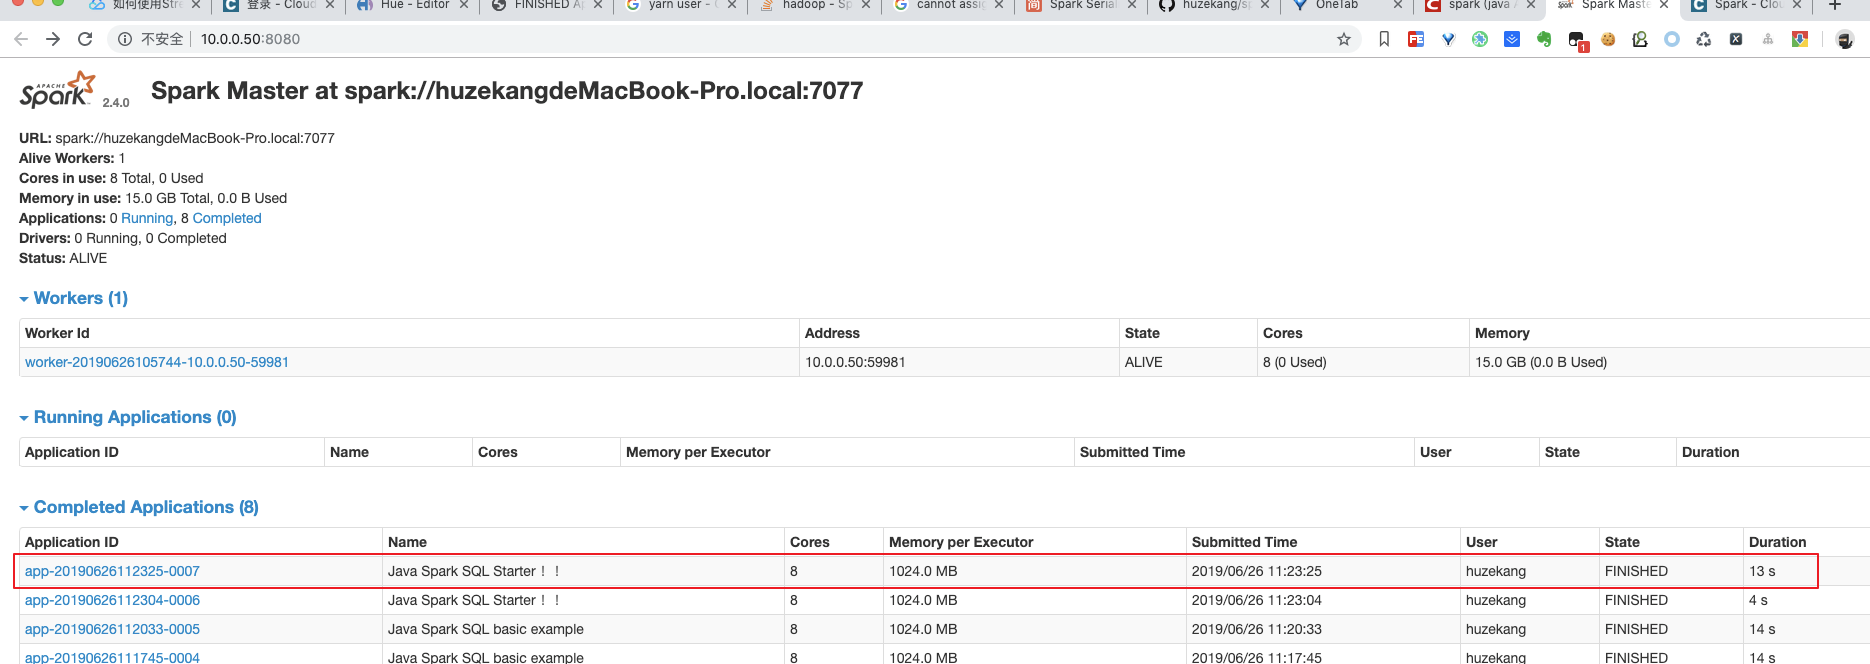Open the Running applications link
1870x664 pixels.
[x=147, y=218]
